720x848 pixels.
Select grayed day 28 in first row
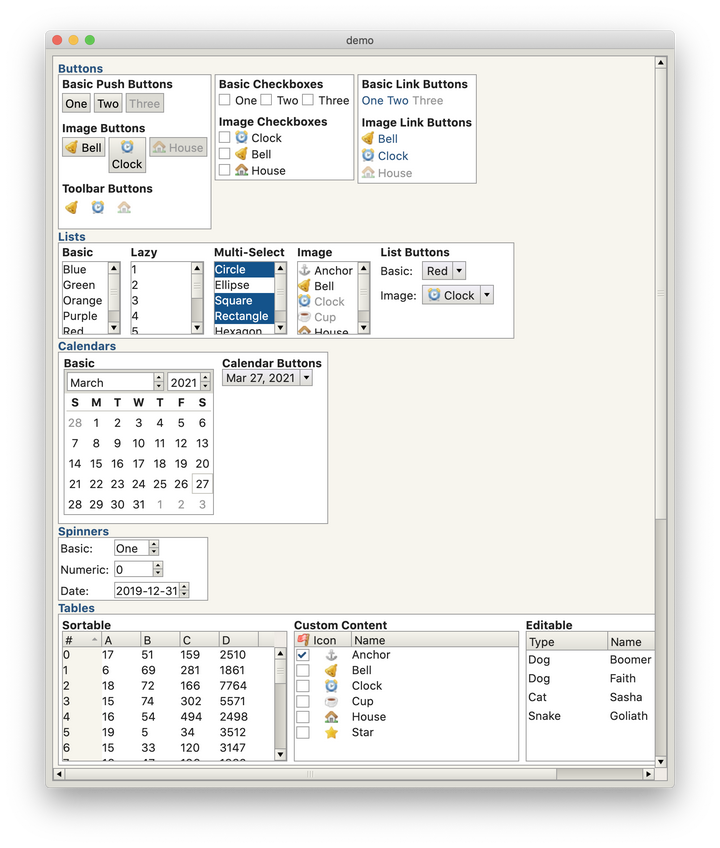(75, 423)
